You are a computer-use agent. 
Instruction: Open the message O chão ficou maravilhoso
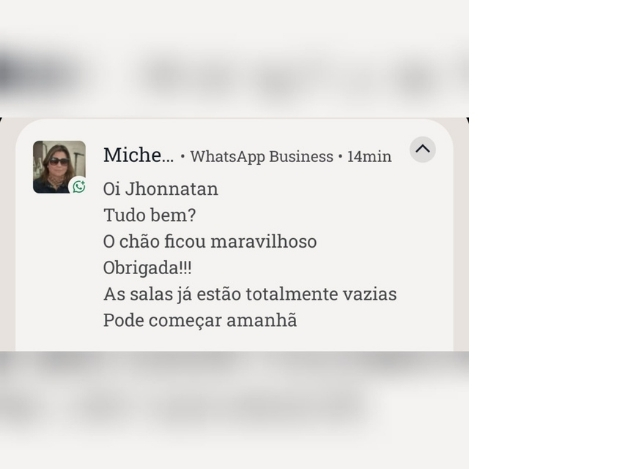coord(210,241)
